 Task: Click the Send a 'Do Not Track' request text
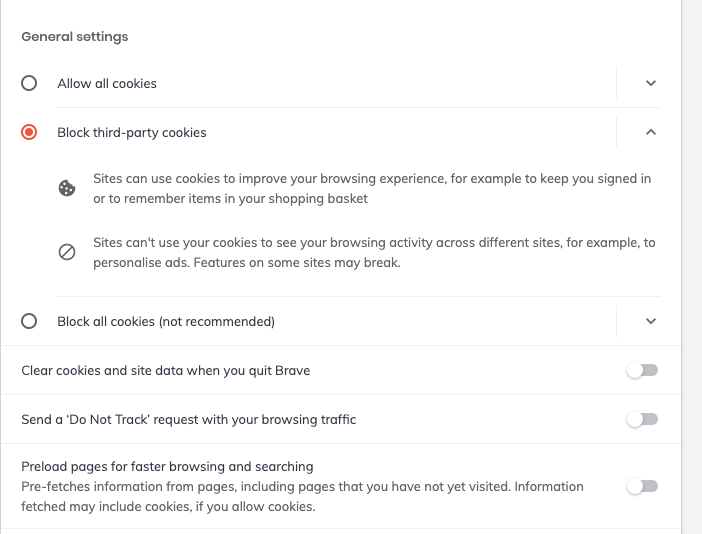click(189, 419)
